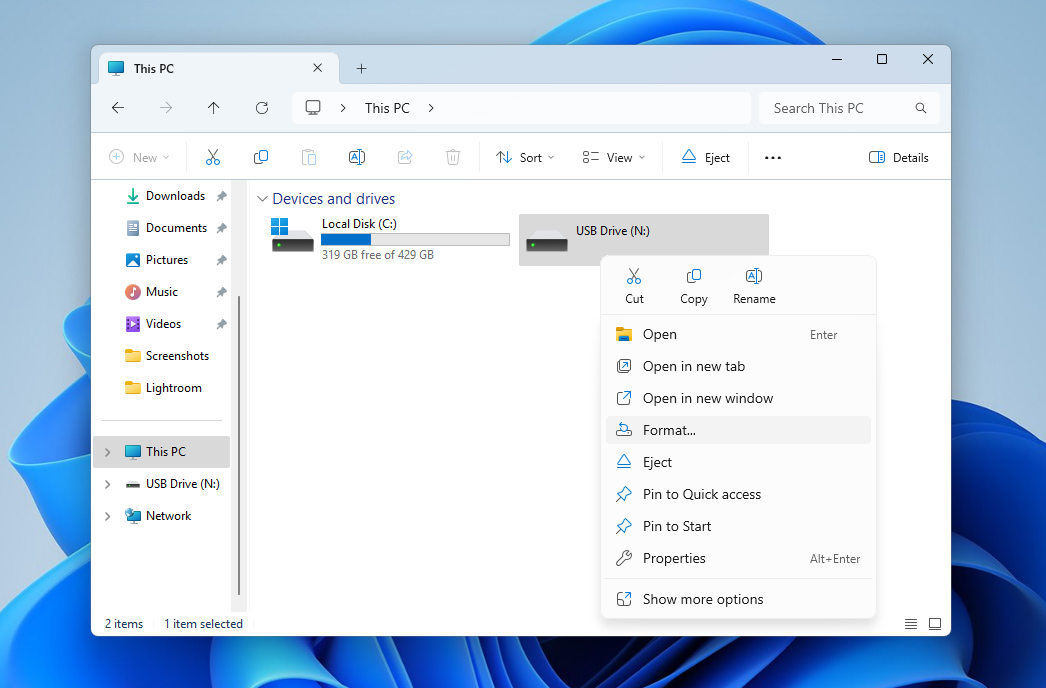Close the This PC tab
This screenshot has width=1046, height=688.
318,68
